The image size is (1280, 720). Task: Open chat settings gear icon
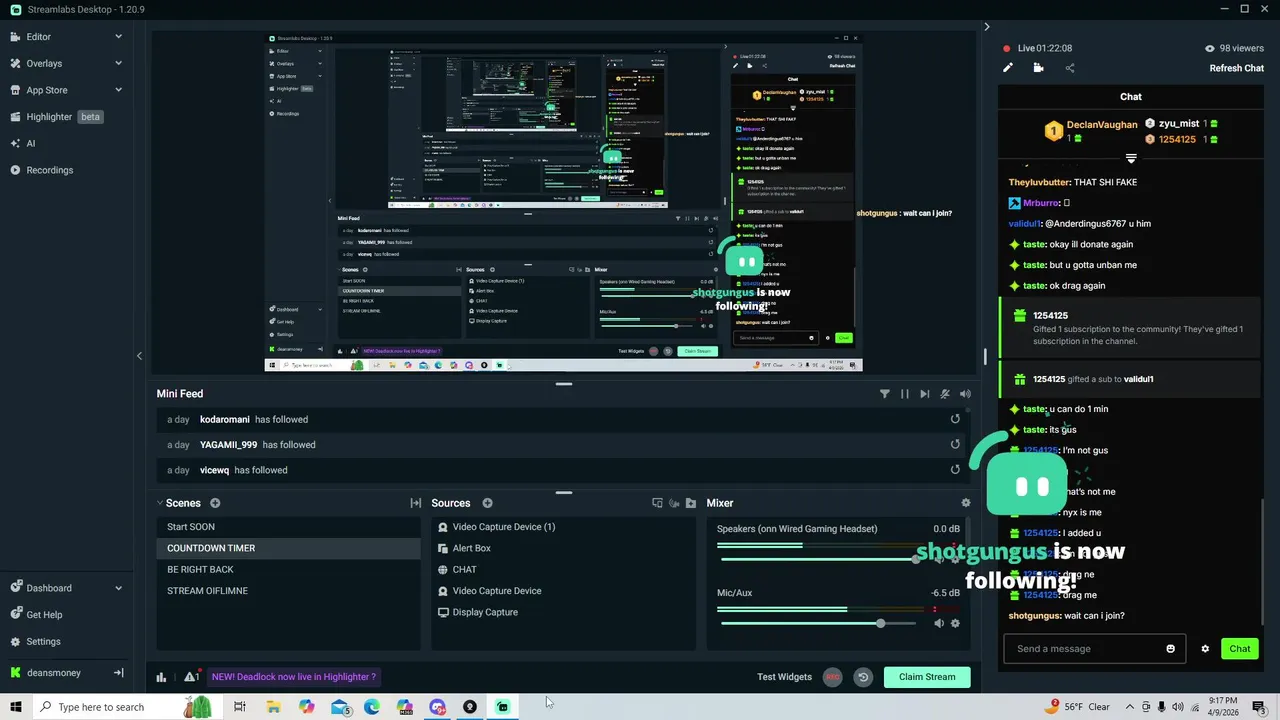(1205, 649)
